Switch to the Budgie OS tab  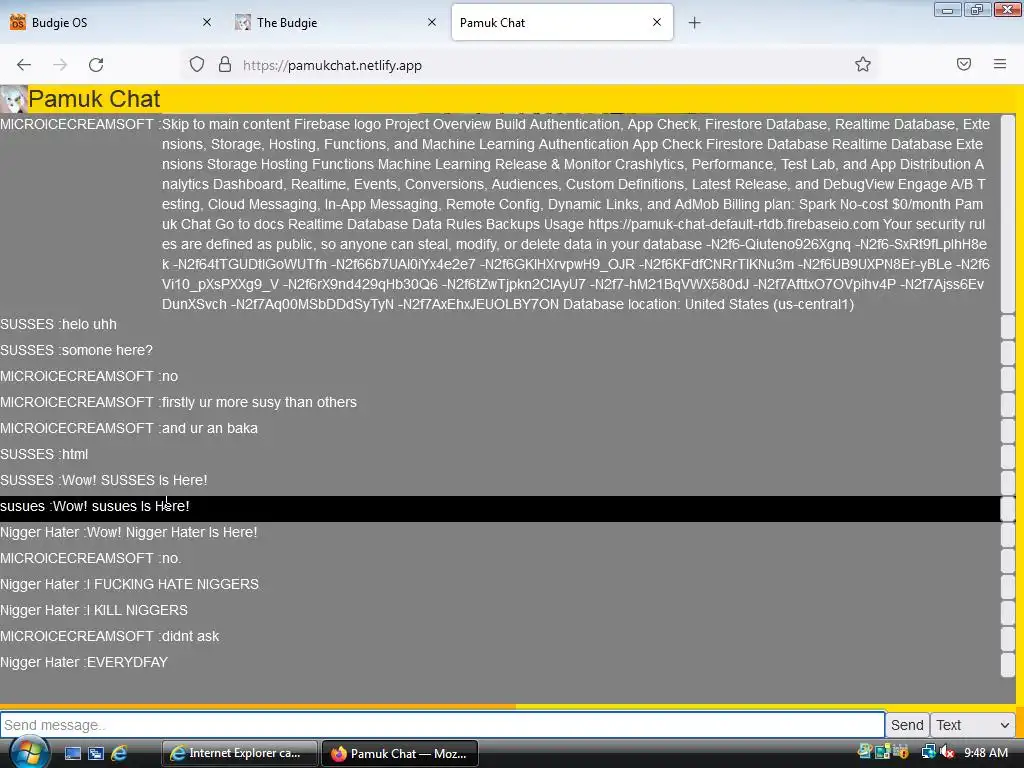111,22
